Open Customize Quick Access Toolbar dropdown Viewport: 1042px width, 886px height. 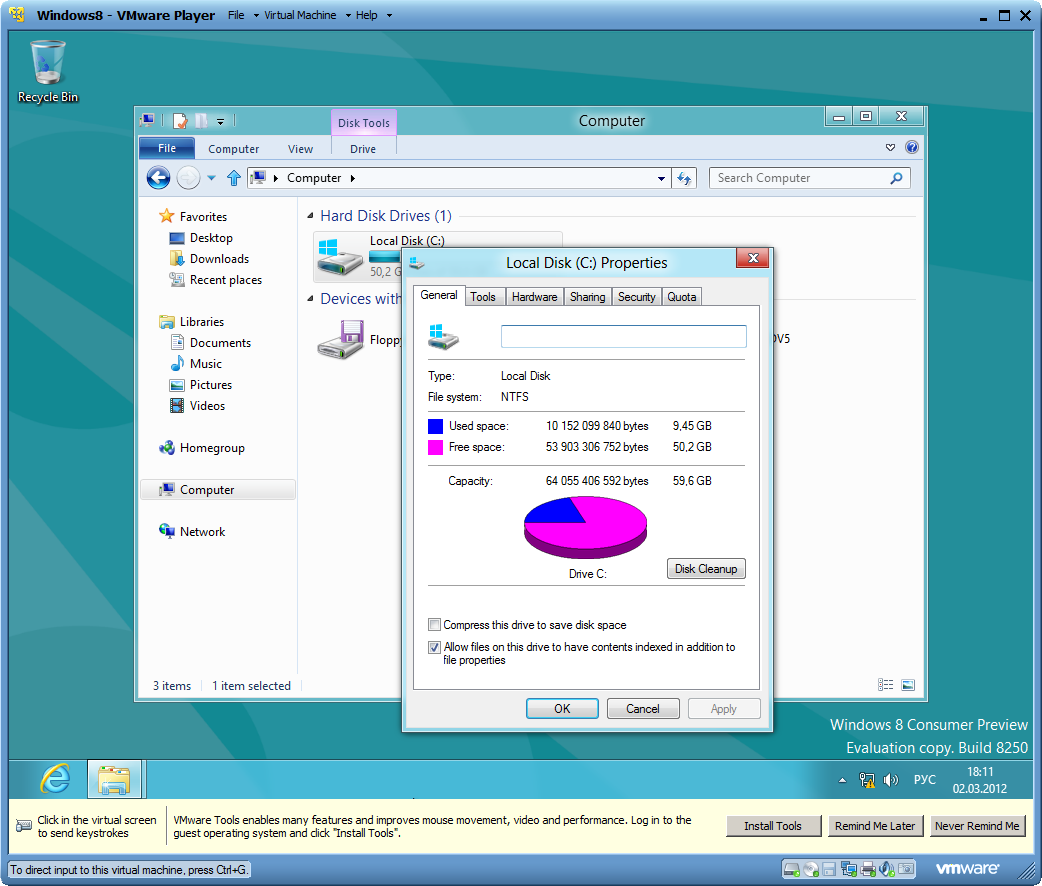tap(221, 122)
